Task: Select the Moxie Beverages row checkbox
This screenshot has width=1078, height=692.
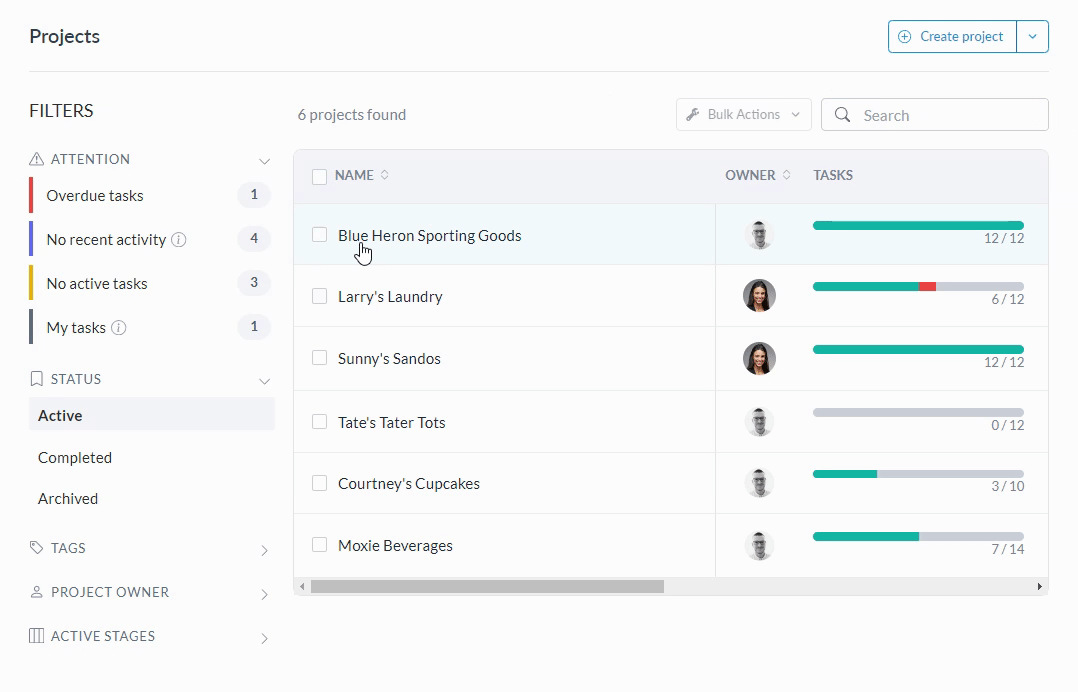Action: click(320, 545)
